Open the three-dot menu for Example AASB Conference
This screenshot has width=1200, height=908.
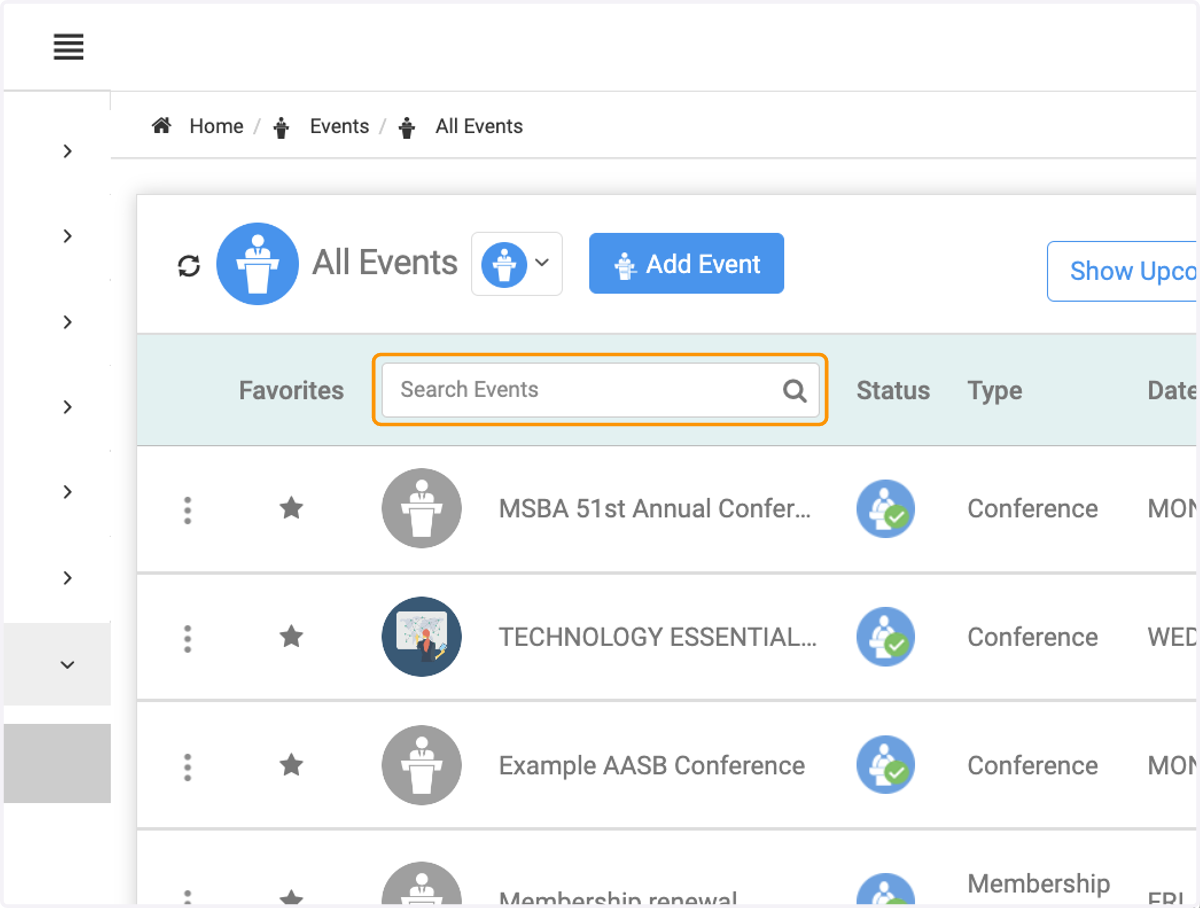[x=188, y=766]
